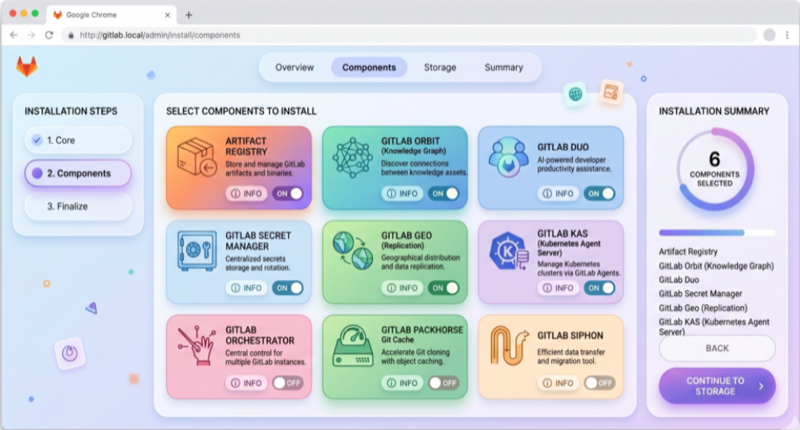
Task: Click the GitLab KAS Kubernetes icon
Action: point(509,251)
